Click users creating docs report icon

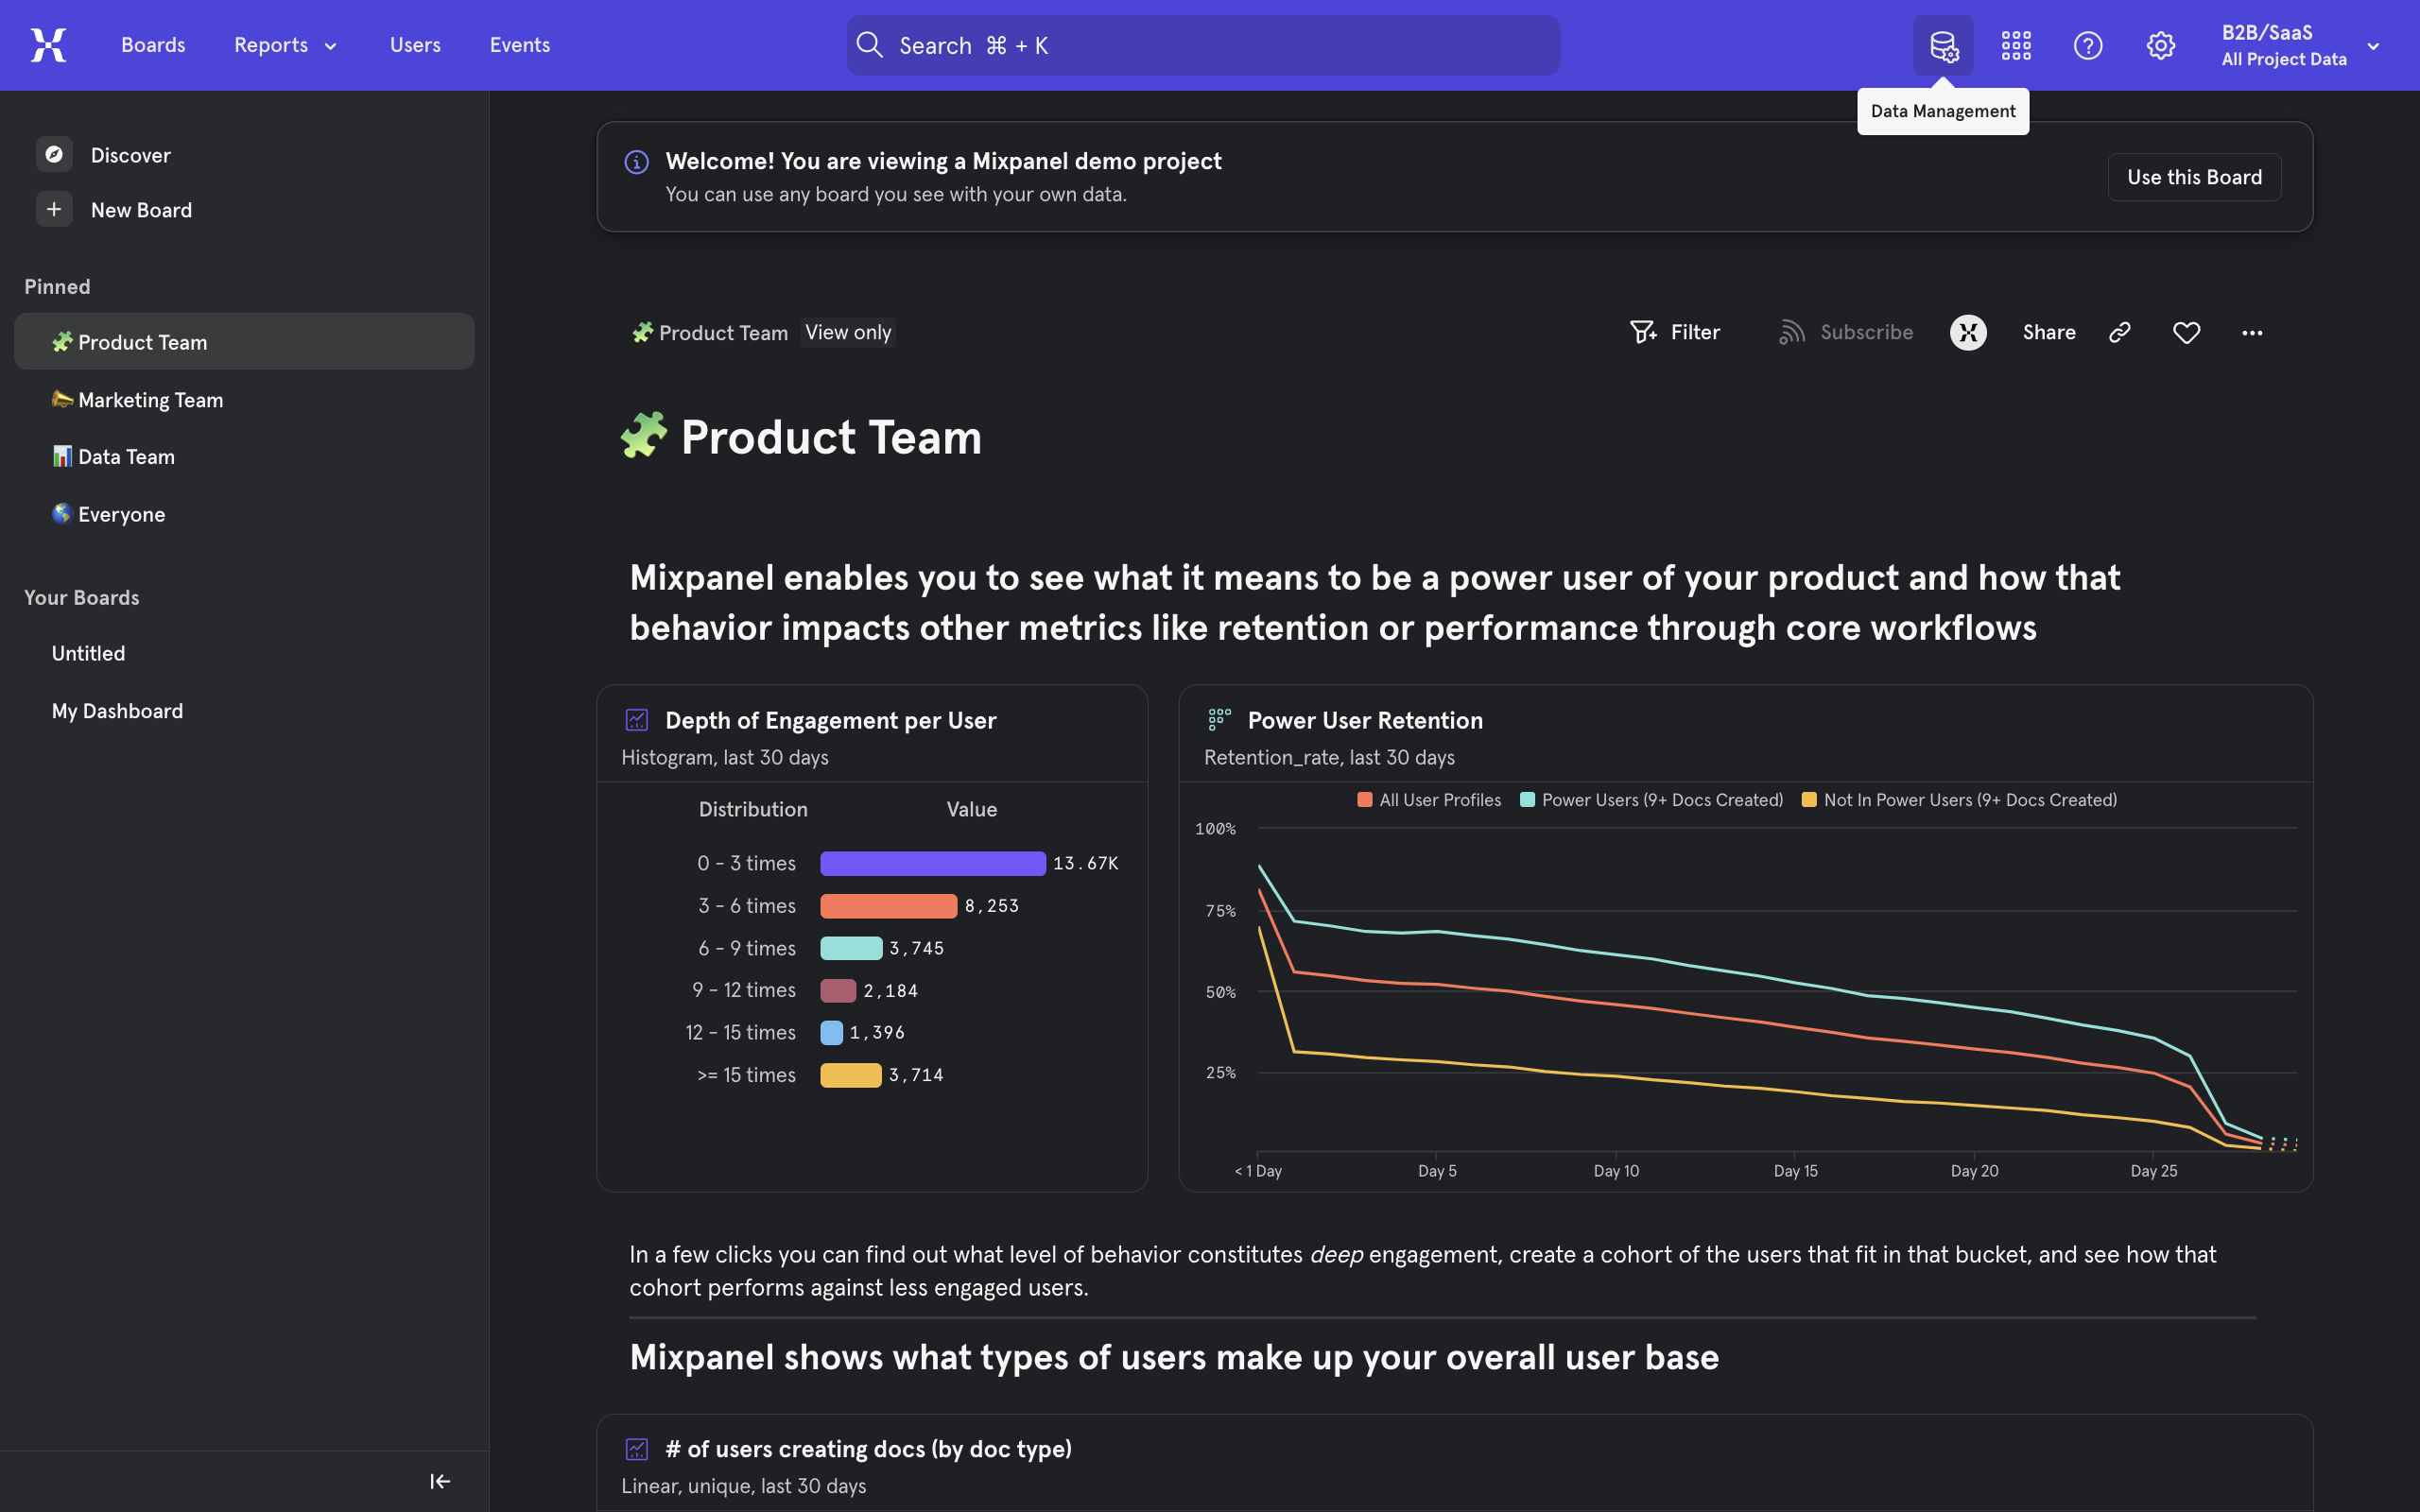point(637,1448)
